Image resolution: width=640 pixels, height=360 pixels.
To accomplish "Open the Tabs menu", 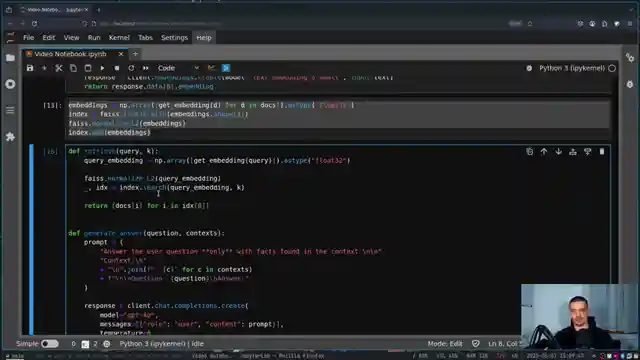I will point(145,38).
